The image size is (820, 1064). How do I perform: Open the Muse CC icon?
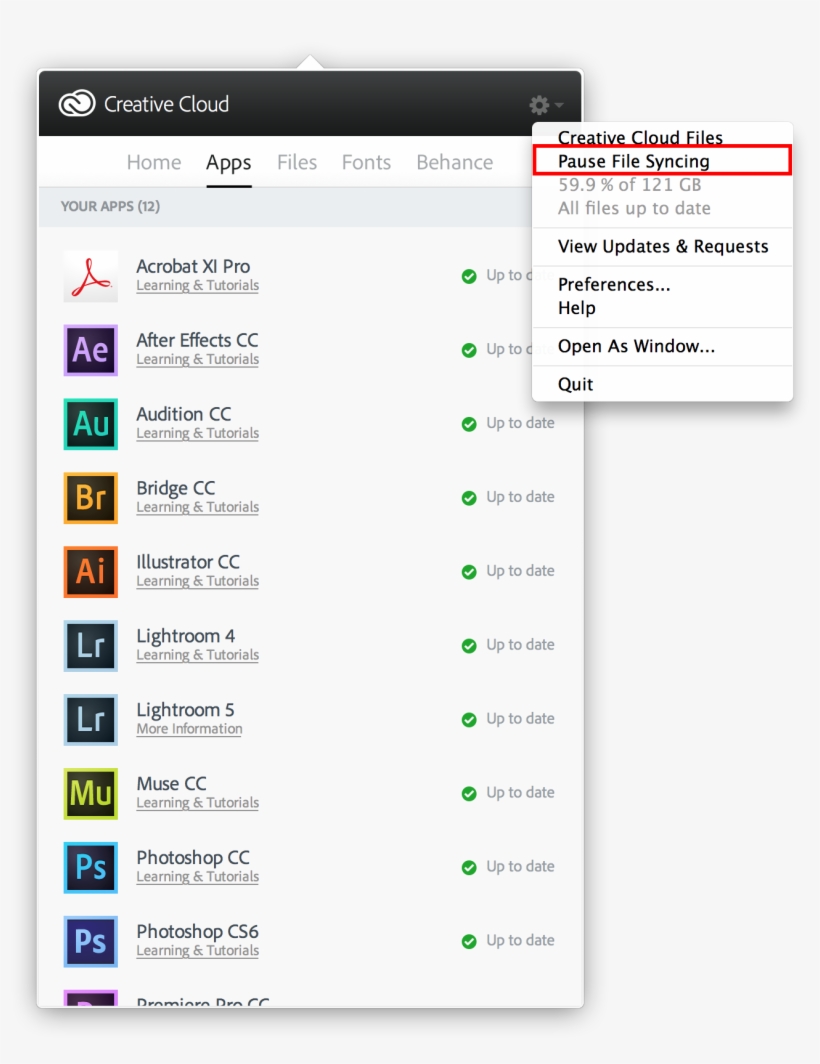[90, 794]
